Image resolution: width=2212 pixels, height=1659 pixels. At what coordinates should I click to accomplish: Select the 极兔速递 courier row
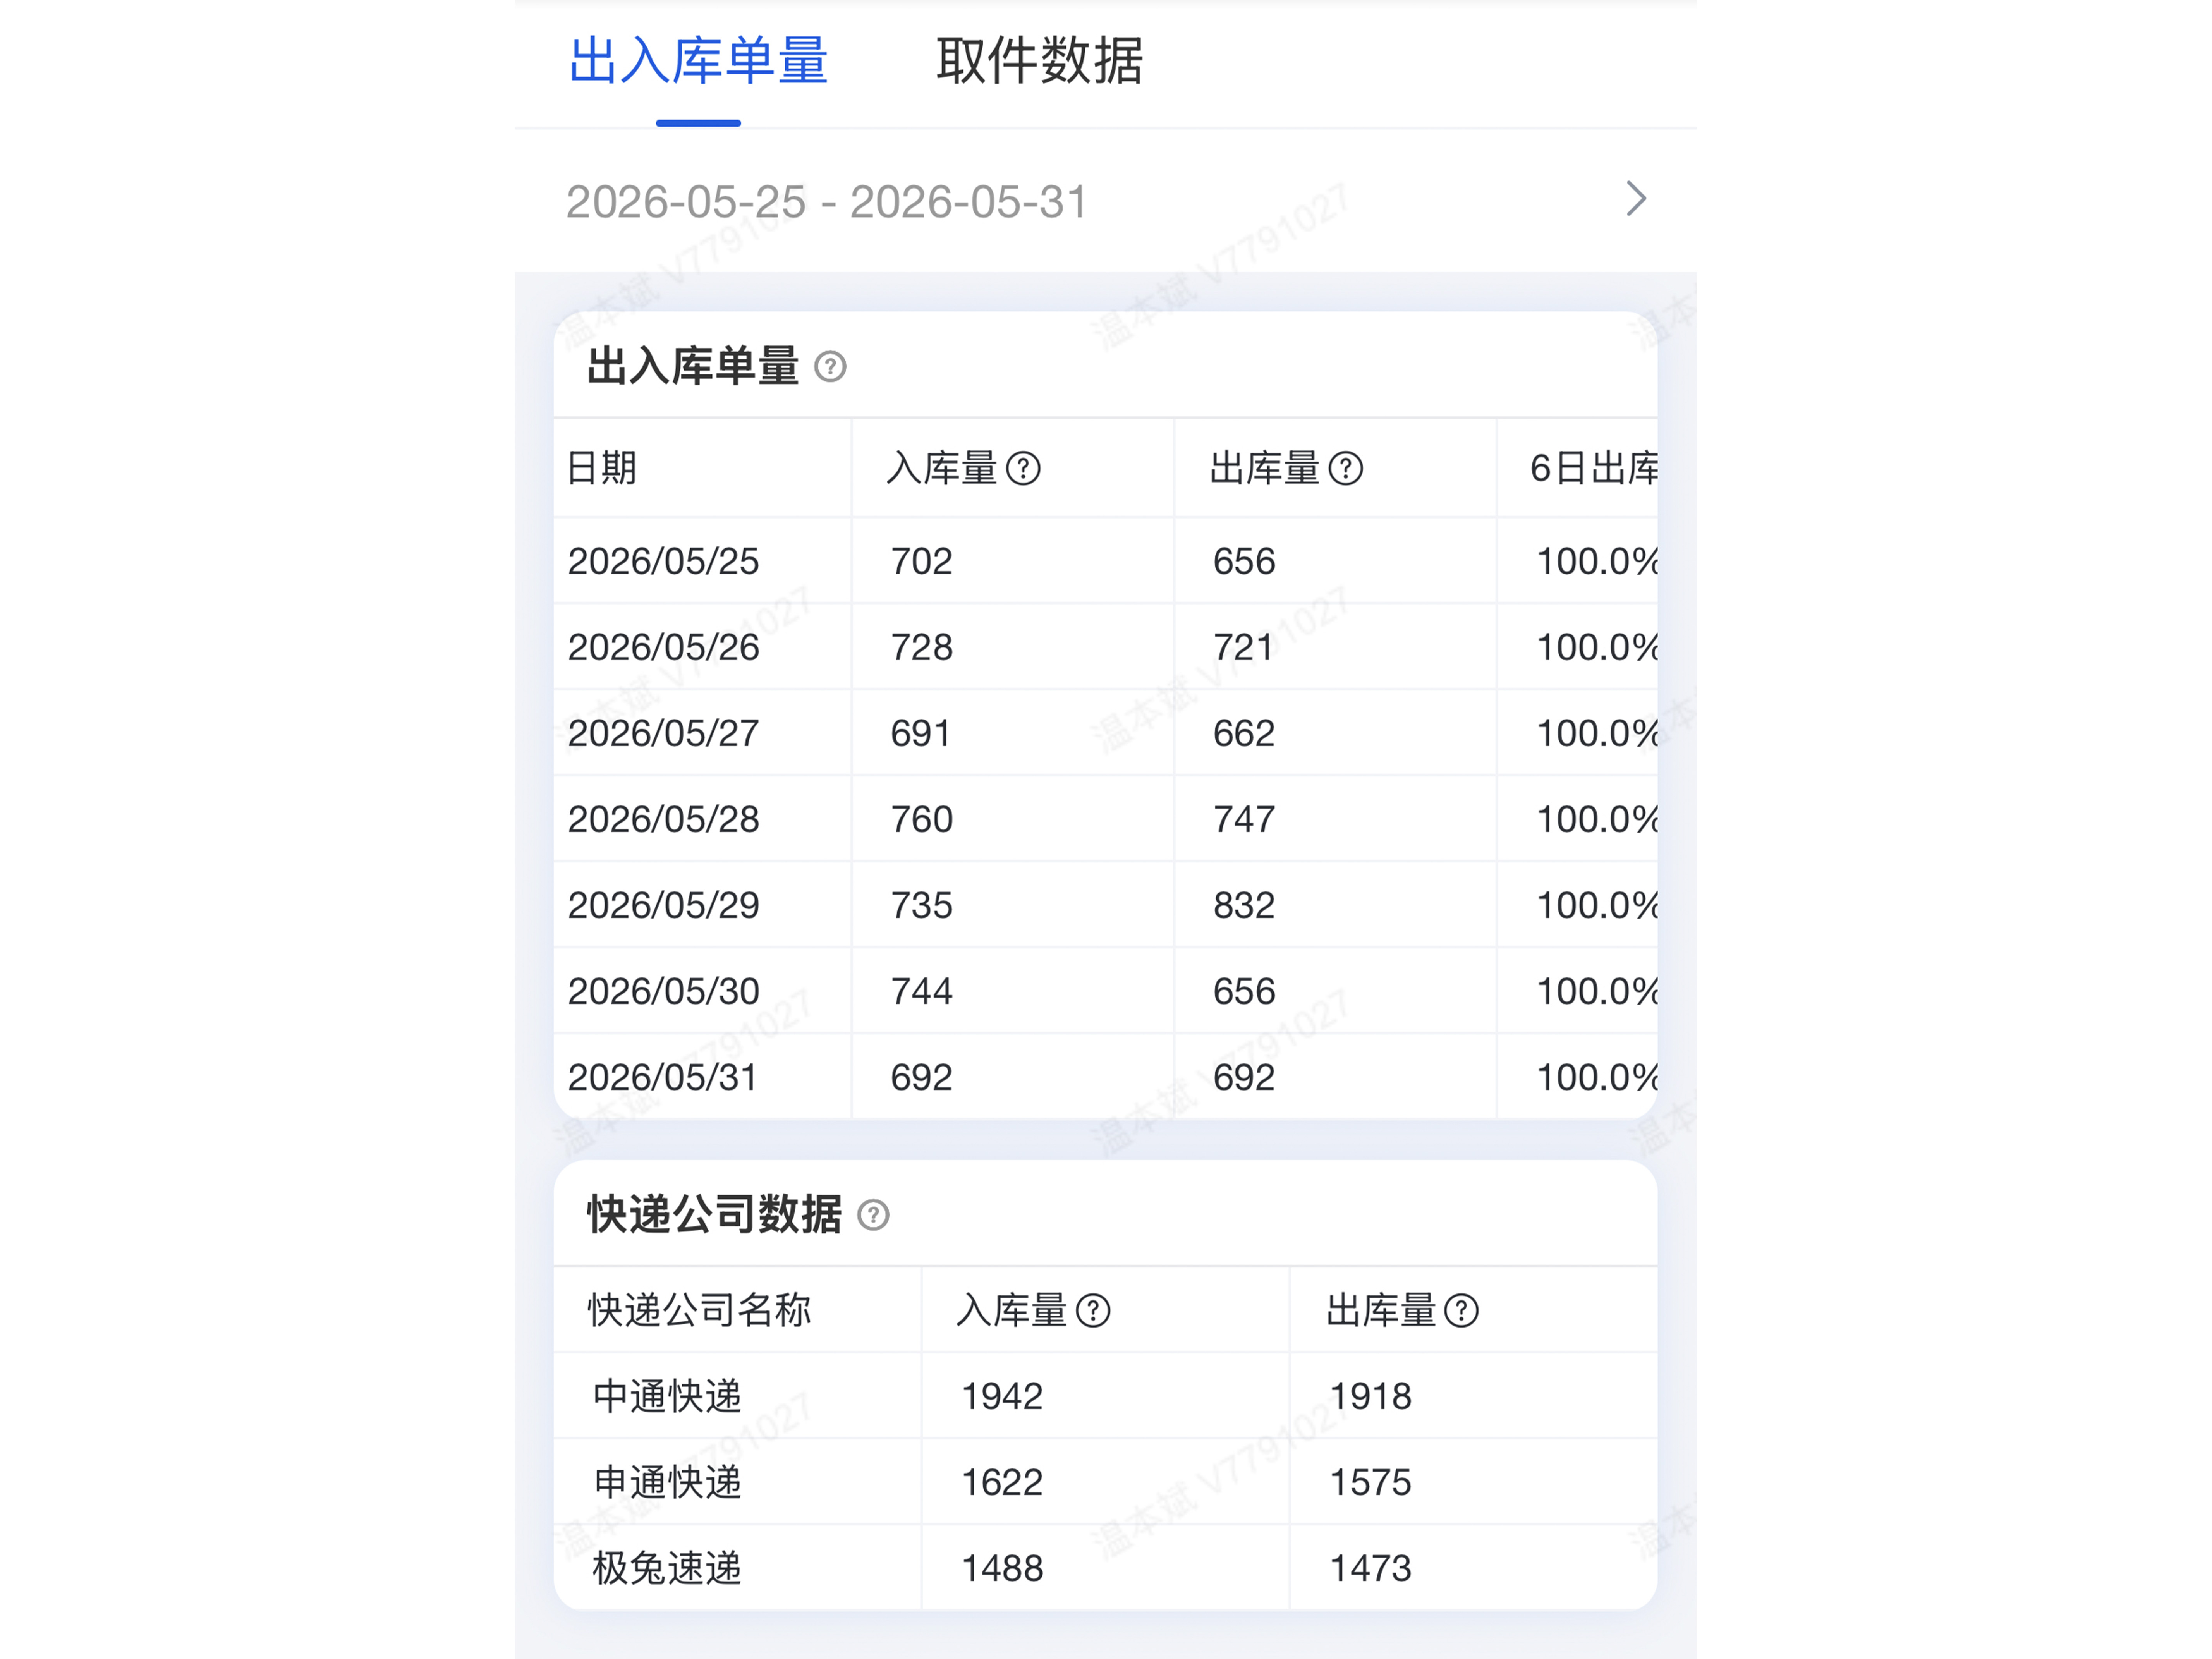[x=1105, y=1568]
